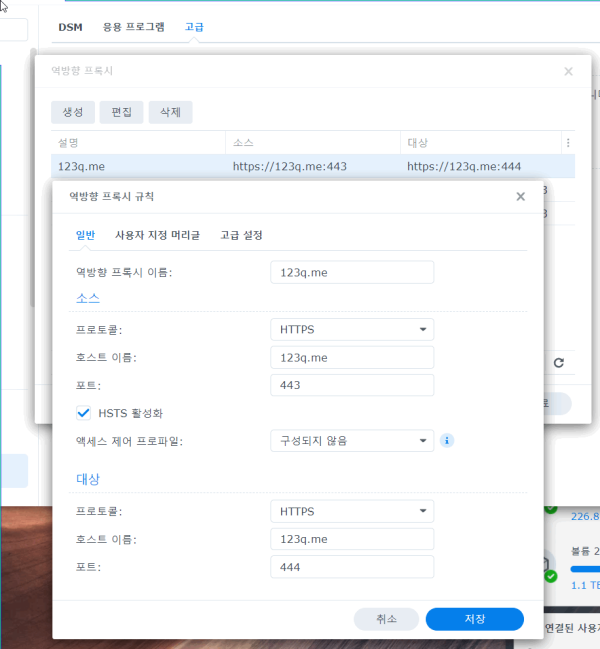Viewport: 600px width, 649px height.
Task: Close the 역방향 프록시 window
Action: pyautogui.click(x=568, y=72)
